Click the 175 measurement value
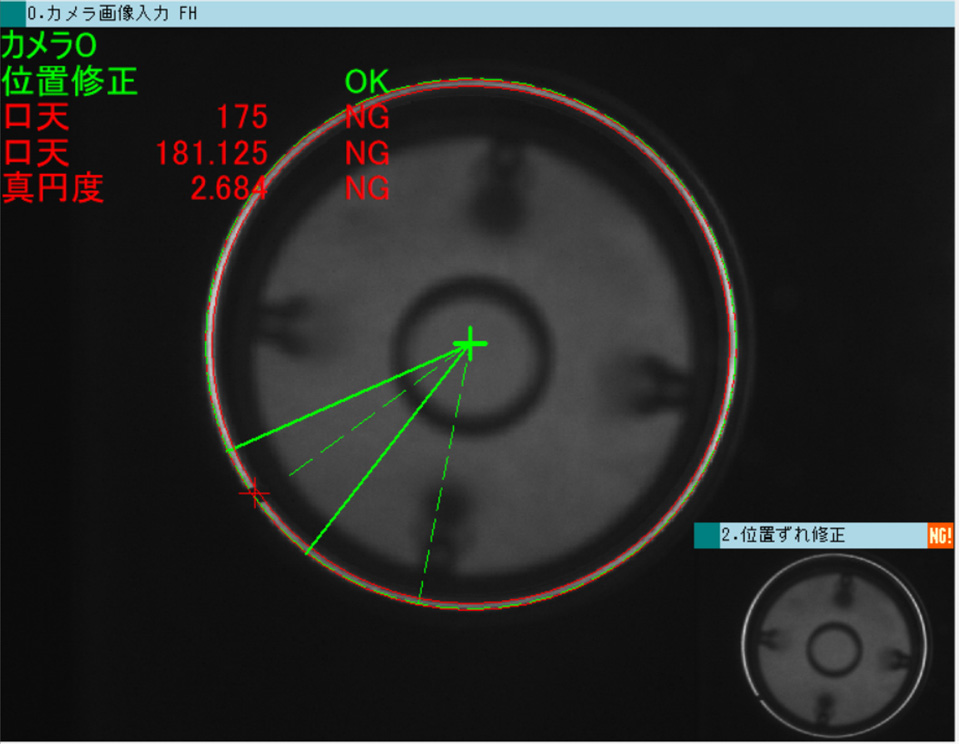 pos(241,118)
